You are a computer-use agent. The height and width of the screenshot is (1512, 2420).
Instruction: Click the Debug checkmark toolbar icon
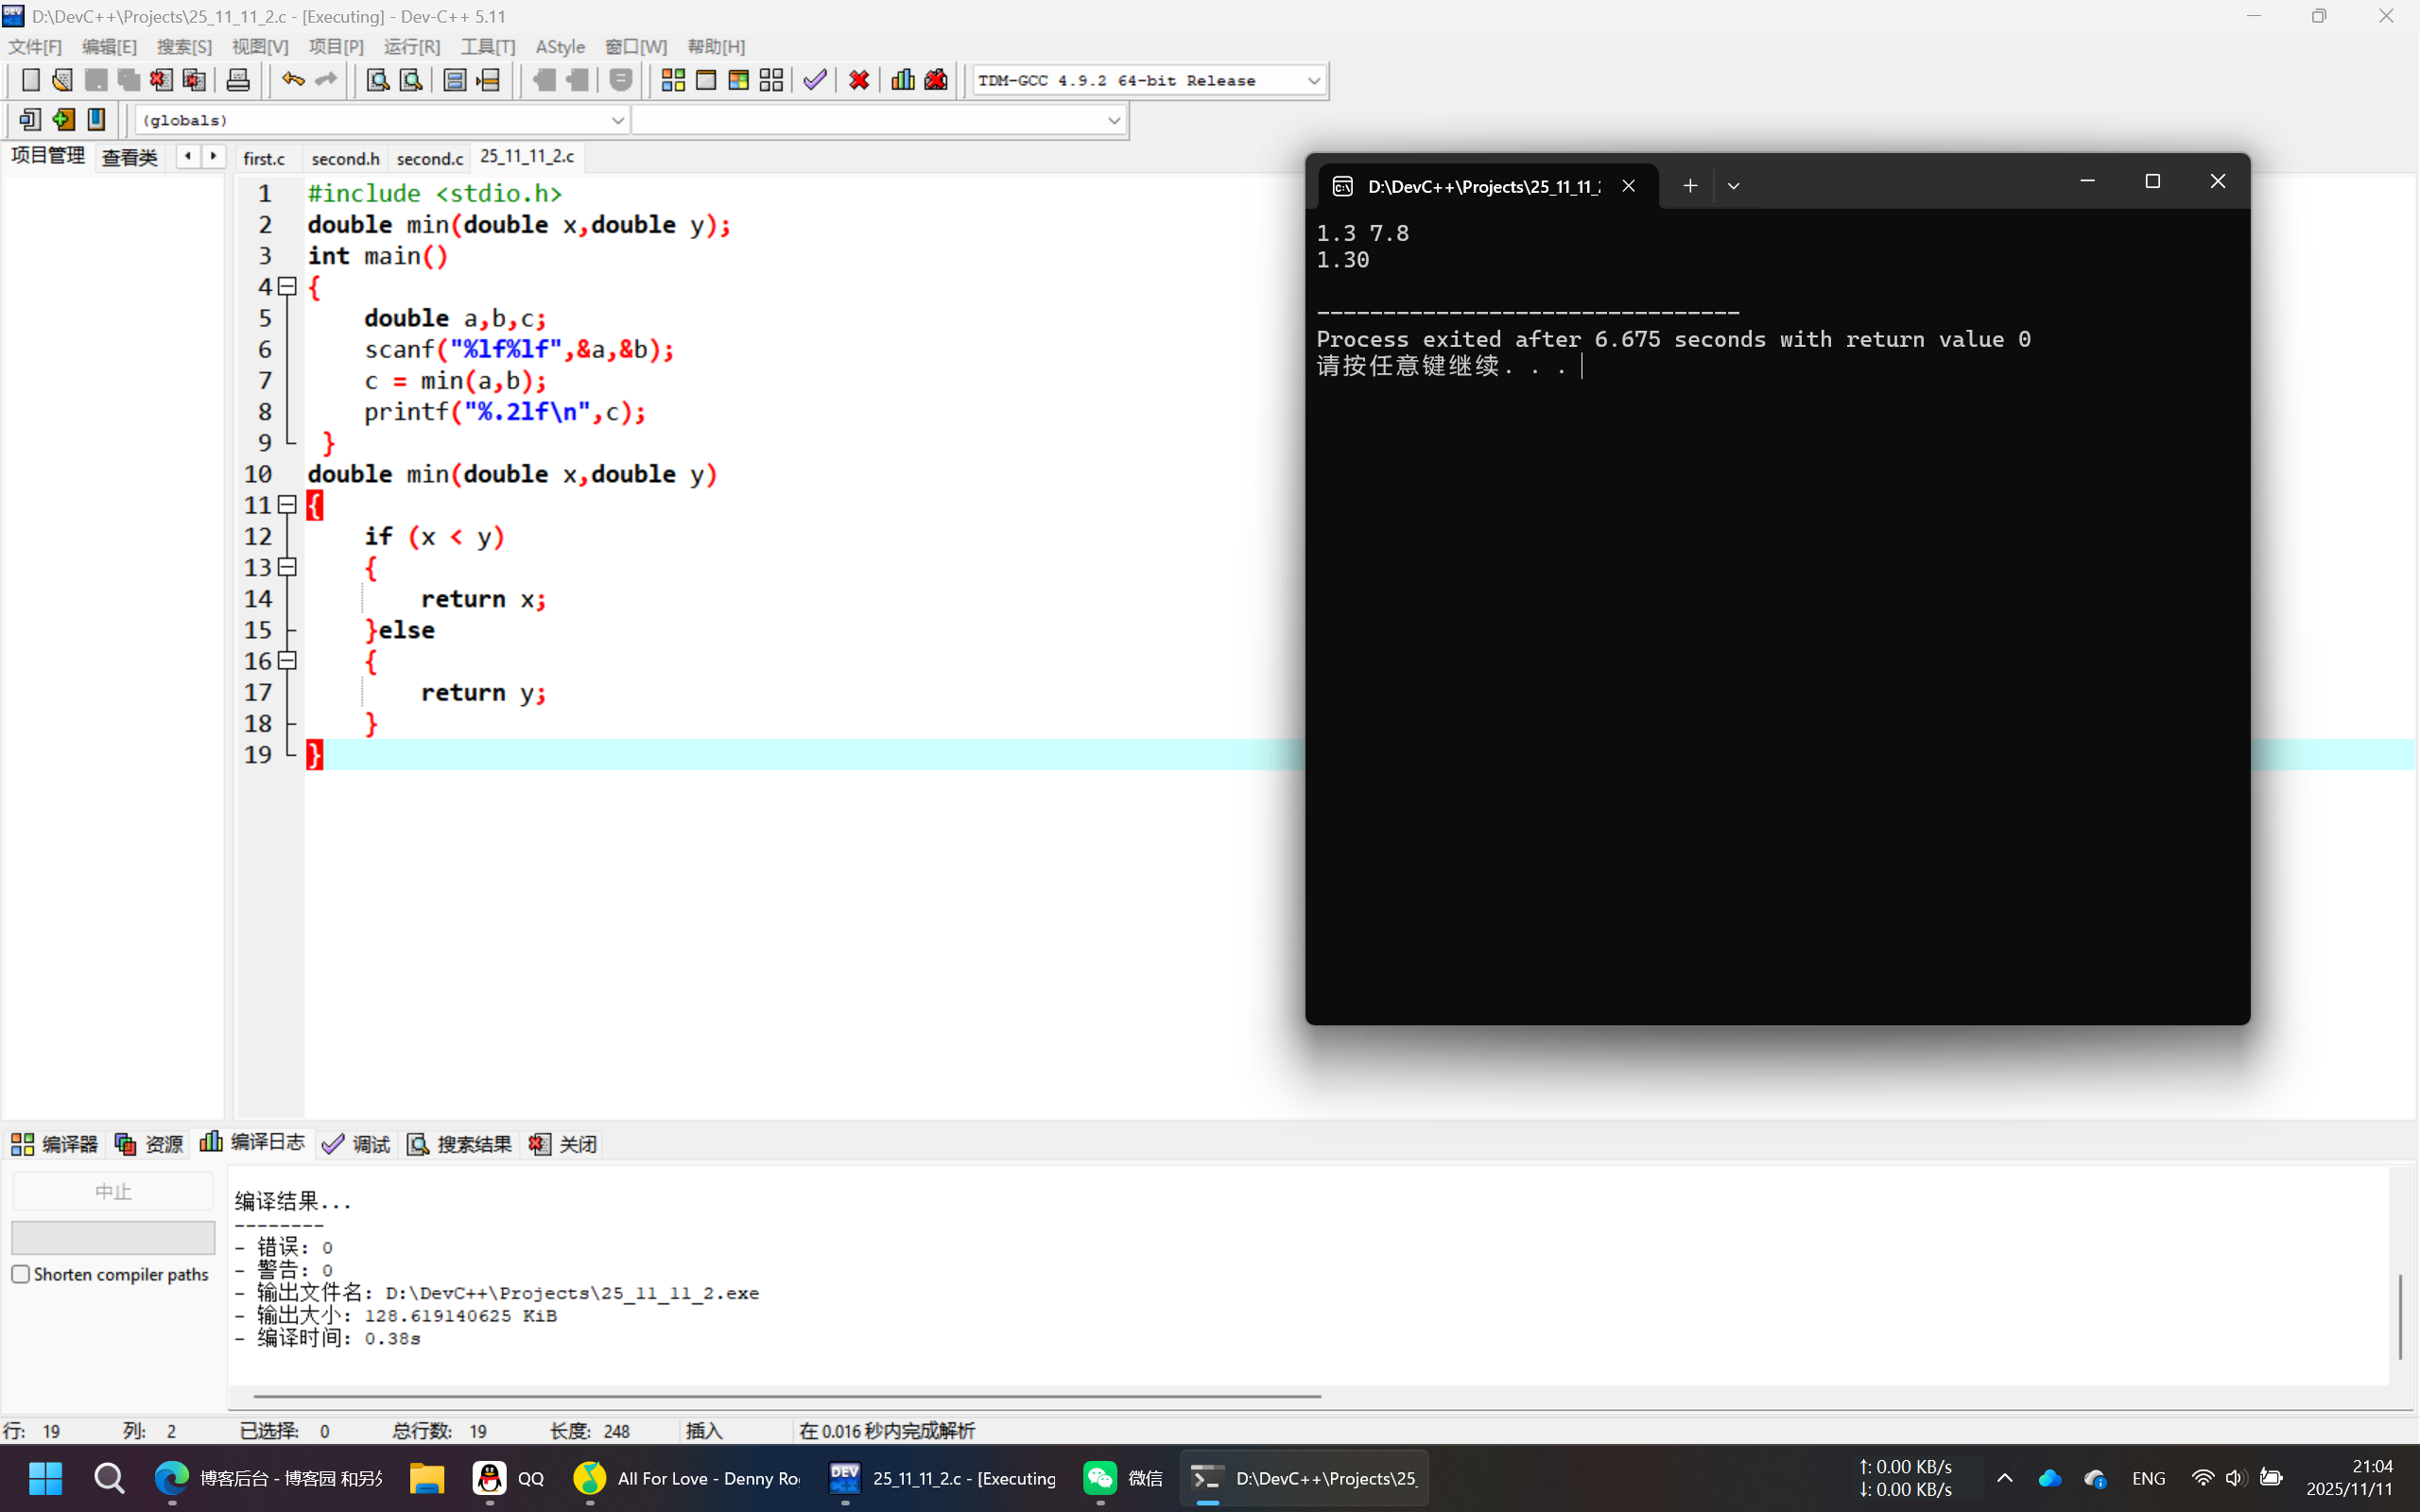tap(815, 80)
